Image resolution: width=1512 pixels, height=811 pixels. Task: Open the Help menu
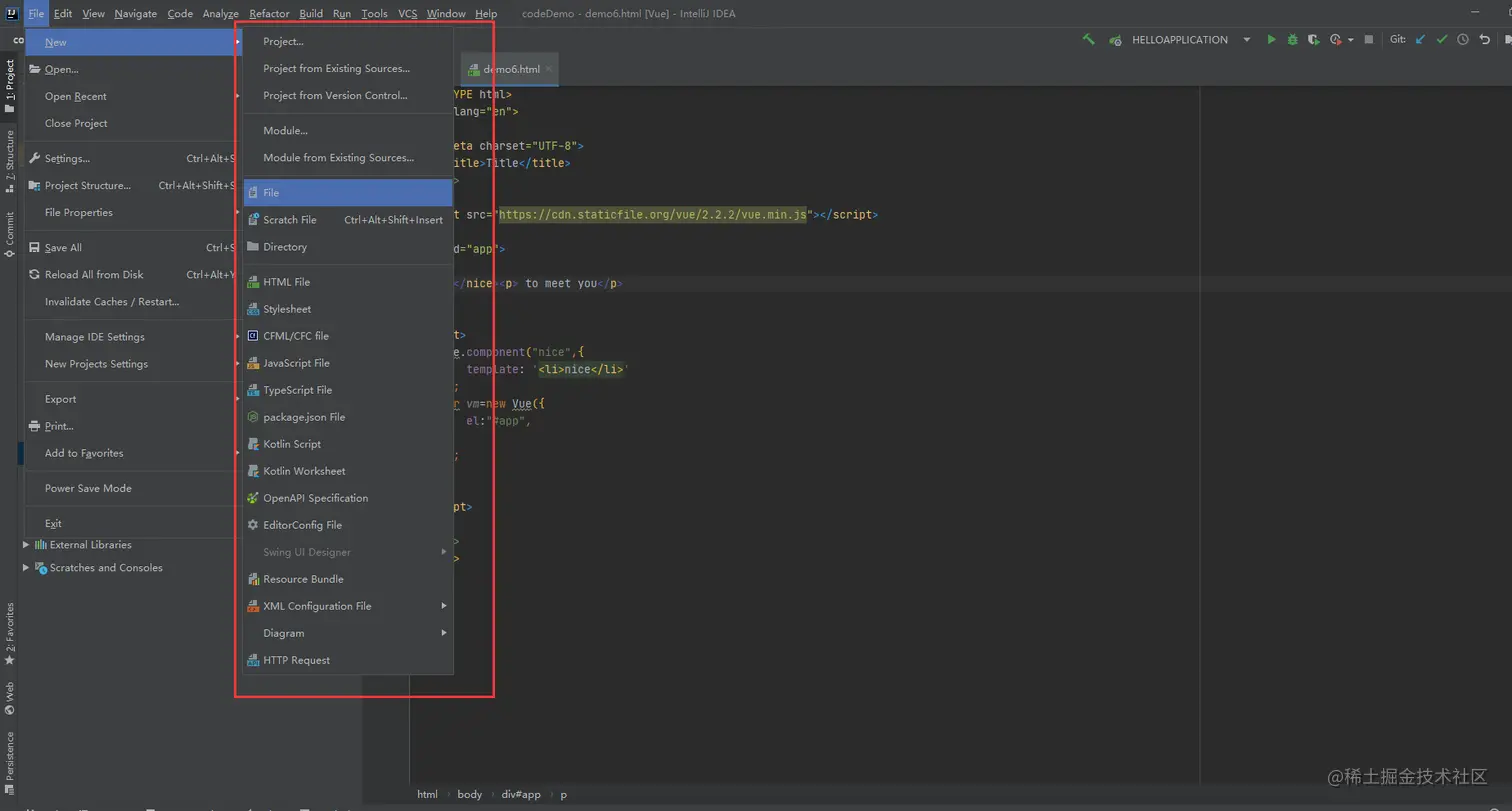tap(486, 14)
